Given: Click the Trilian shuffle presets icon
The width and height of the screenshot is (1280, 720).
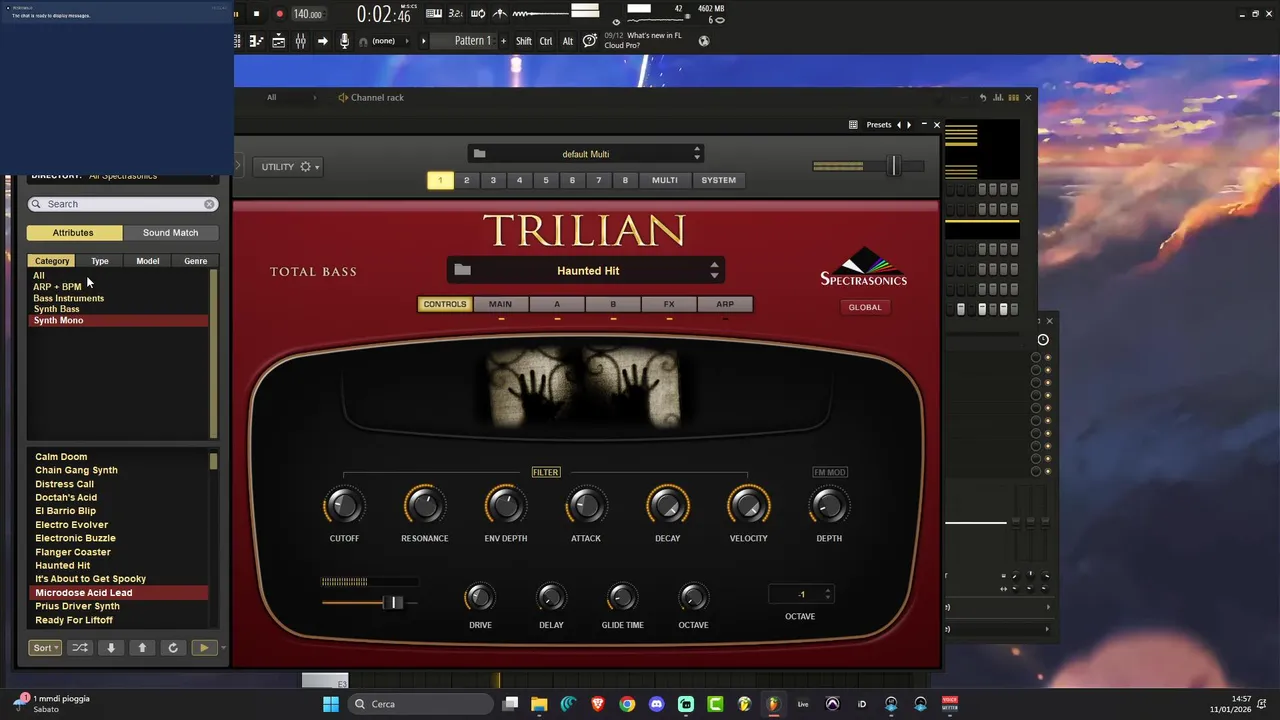Looking at the screenshot, I should click(x=80, y=647).
